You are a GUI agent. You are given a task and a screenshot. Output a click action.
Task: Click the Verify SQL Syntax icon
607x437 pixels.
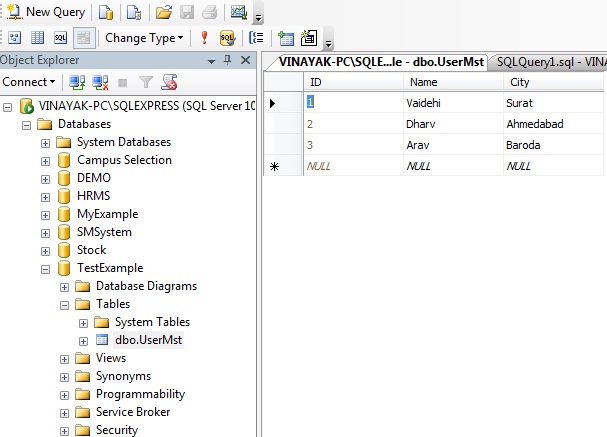[x=227, y=38]
